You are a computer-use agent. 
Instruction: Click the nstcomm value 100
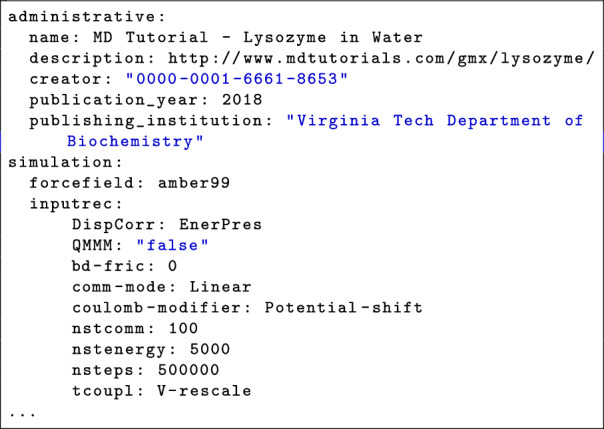point(183,329)
